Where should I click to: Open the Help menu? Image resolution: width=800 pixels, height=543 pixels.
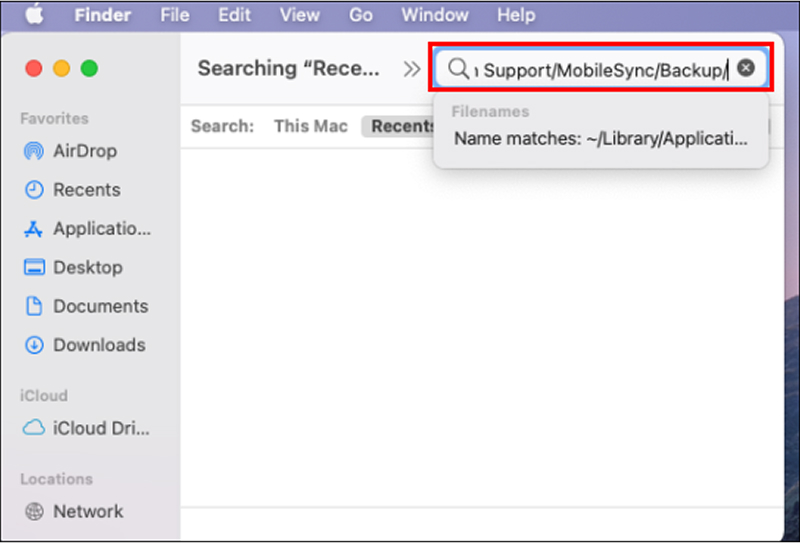tap(516, 15)
